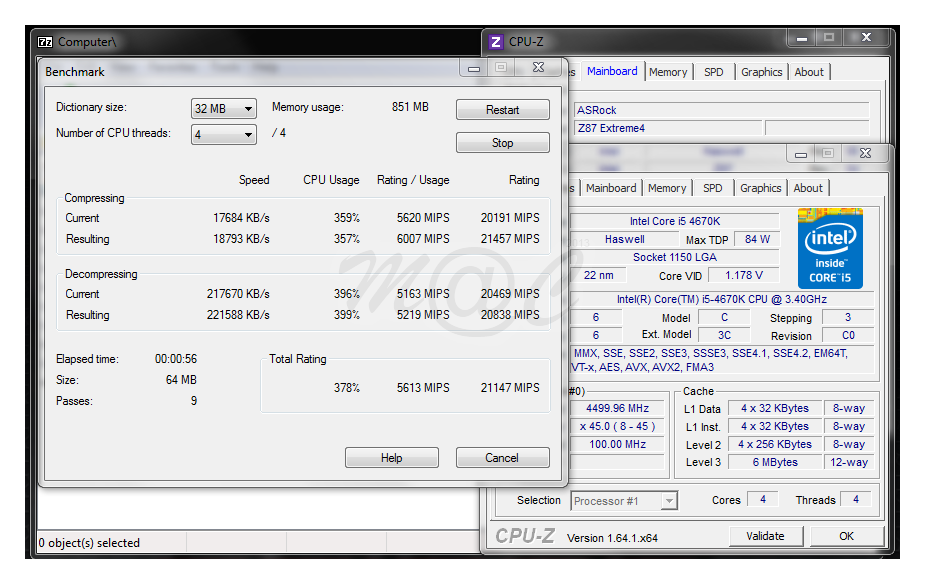This screenshot has height=584, width=925.
Task: Click the ASRock manufacturer field
Action: [721, 110]
